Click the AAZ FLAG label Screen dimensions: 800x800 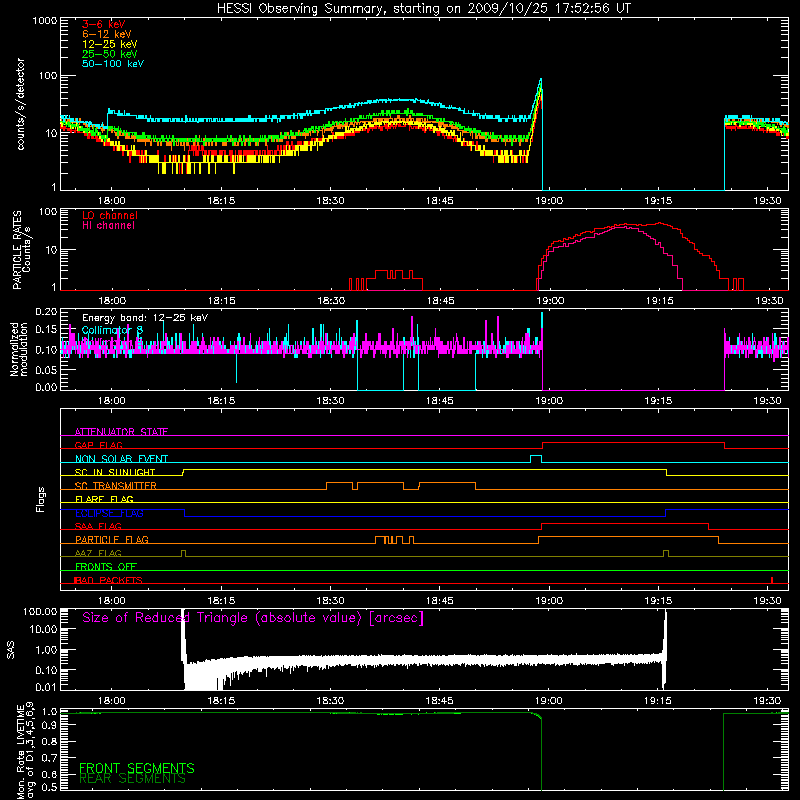98,553
